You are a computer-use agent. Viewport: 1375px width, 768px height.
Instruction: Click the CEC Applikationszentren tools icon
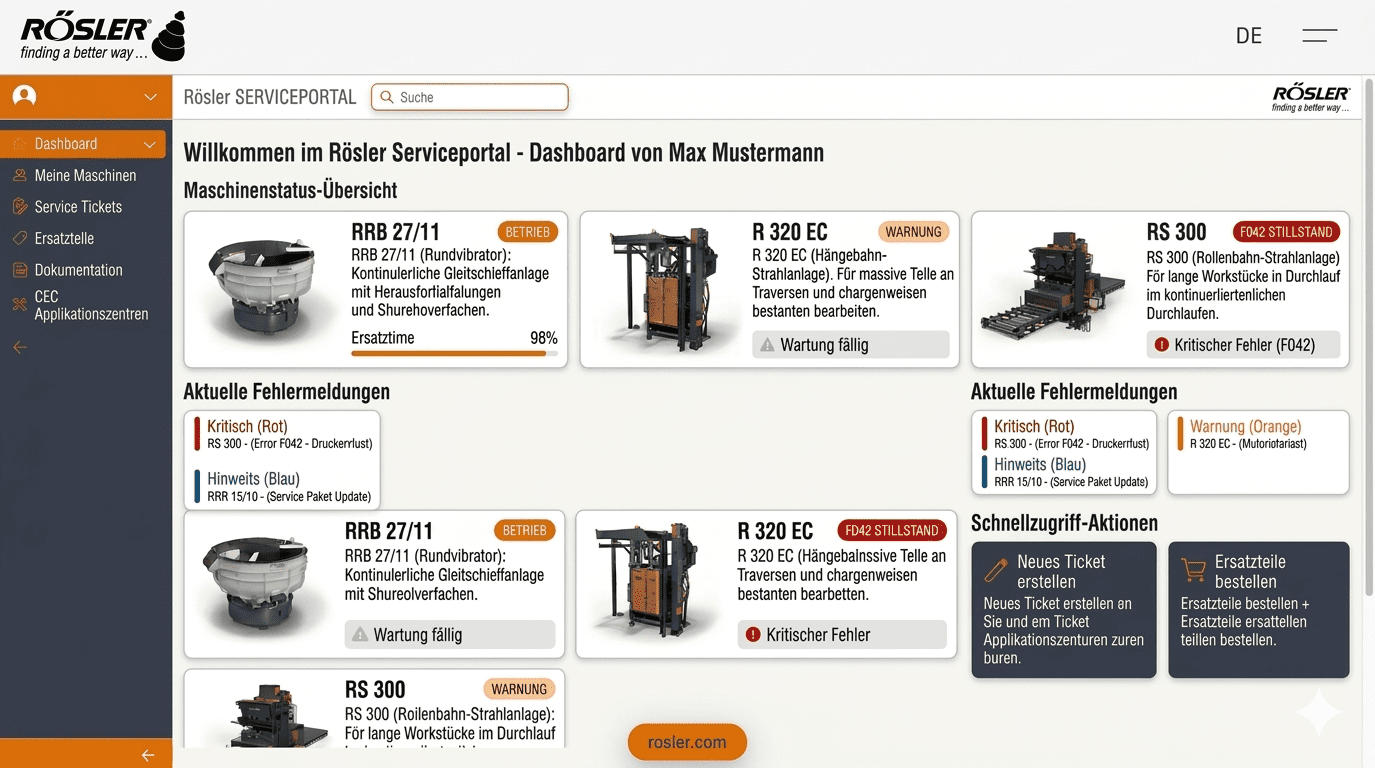pos(19,305)
